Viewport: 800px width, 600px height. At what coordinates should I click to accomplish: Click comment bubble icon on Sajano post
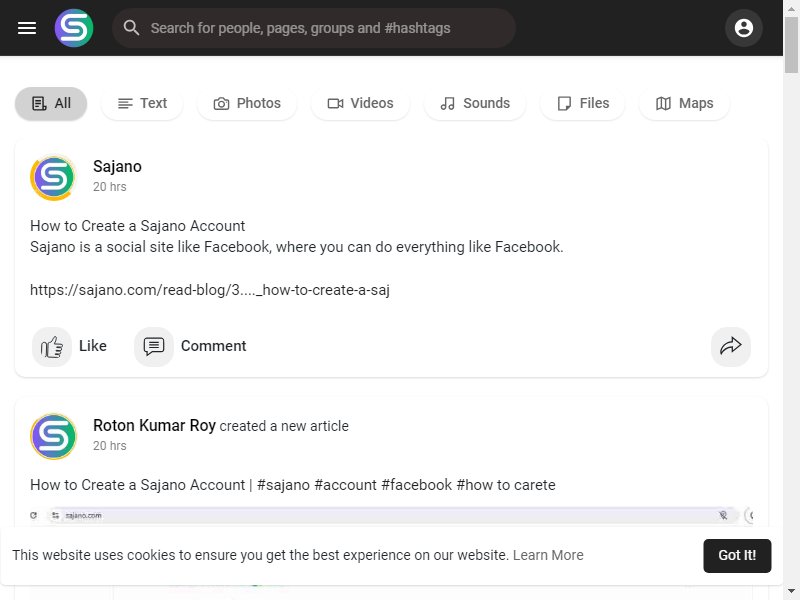pos(154,347)
